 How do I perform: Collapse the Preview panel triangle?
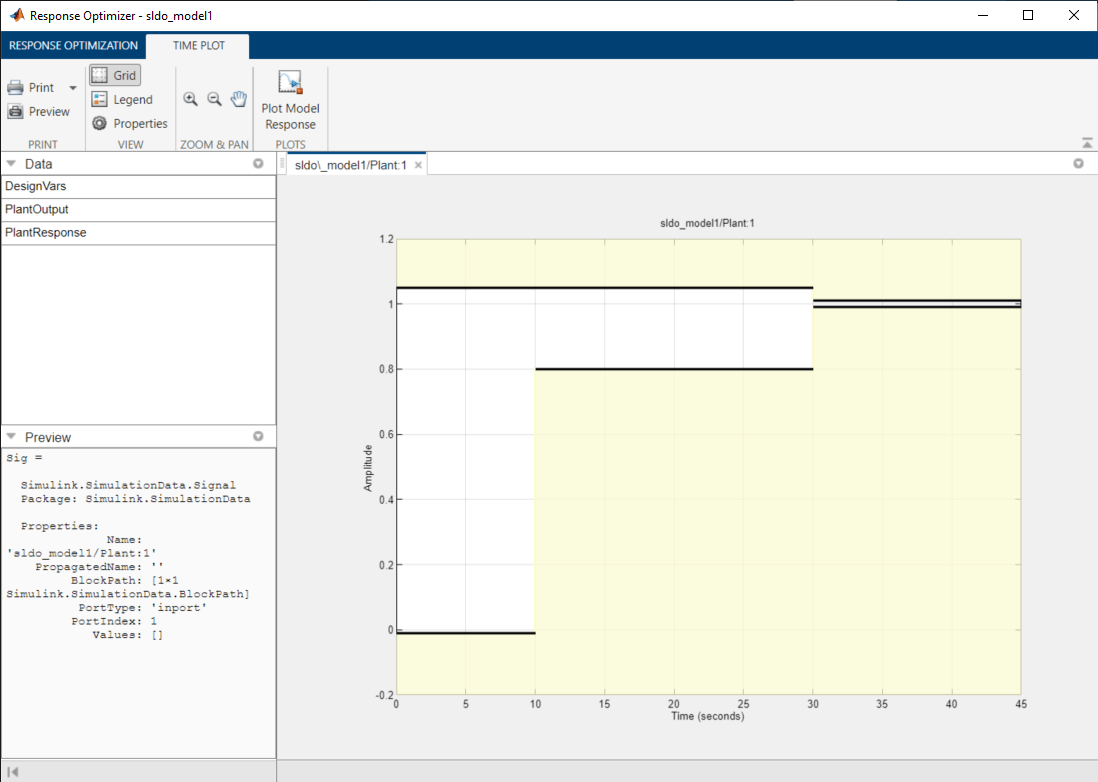pos(11,437)
